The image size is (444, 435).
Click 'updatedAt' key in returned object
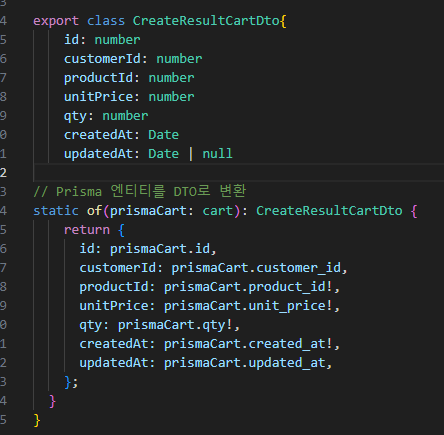point(114,363)
